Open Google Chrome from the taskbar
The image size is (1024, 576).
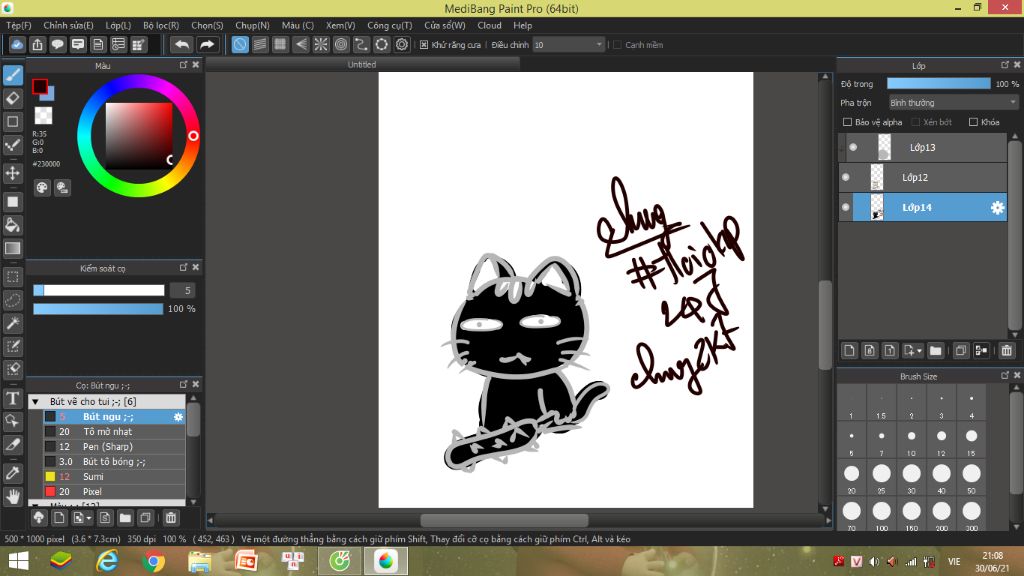(x=153, y=561)
